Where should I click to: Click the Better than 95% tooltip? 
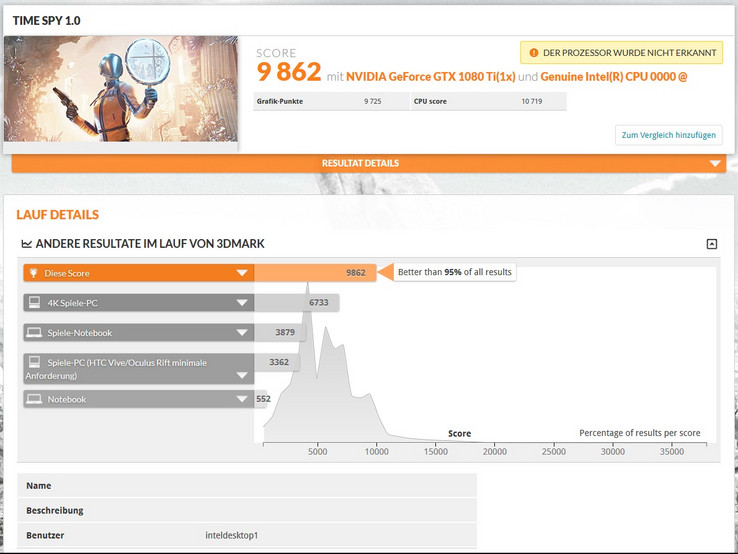pos(455,272)
